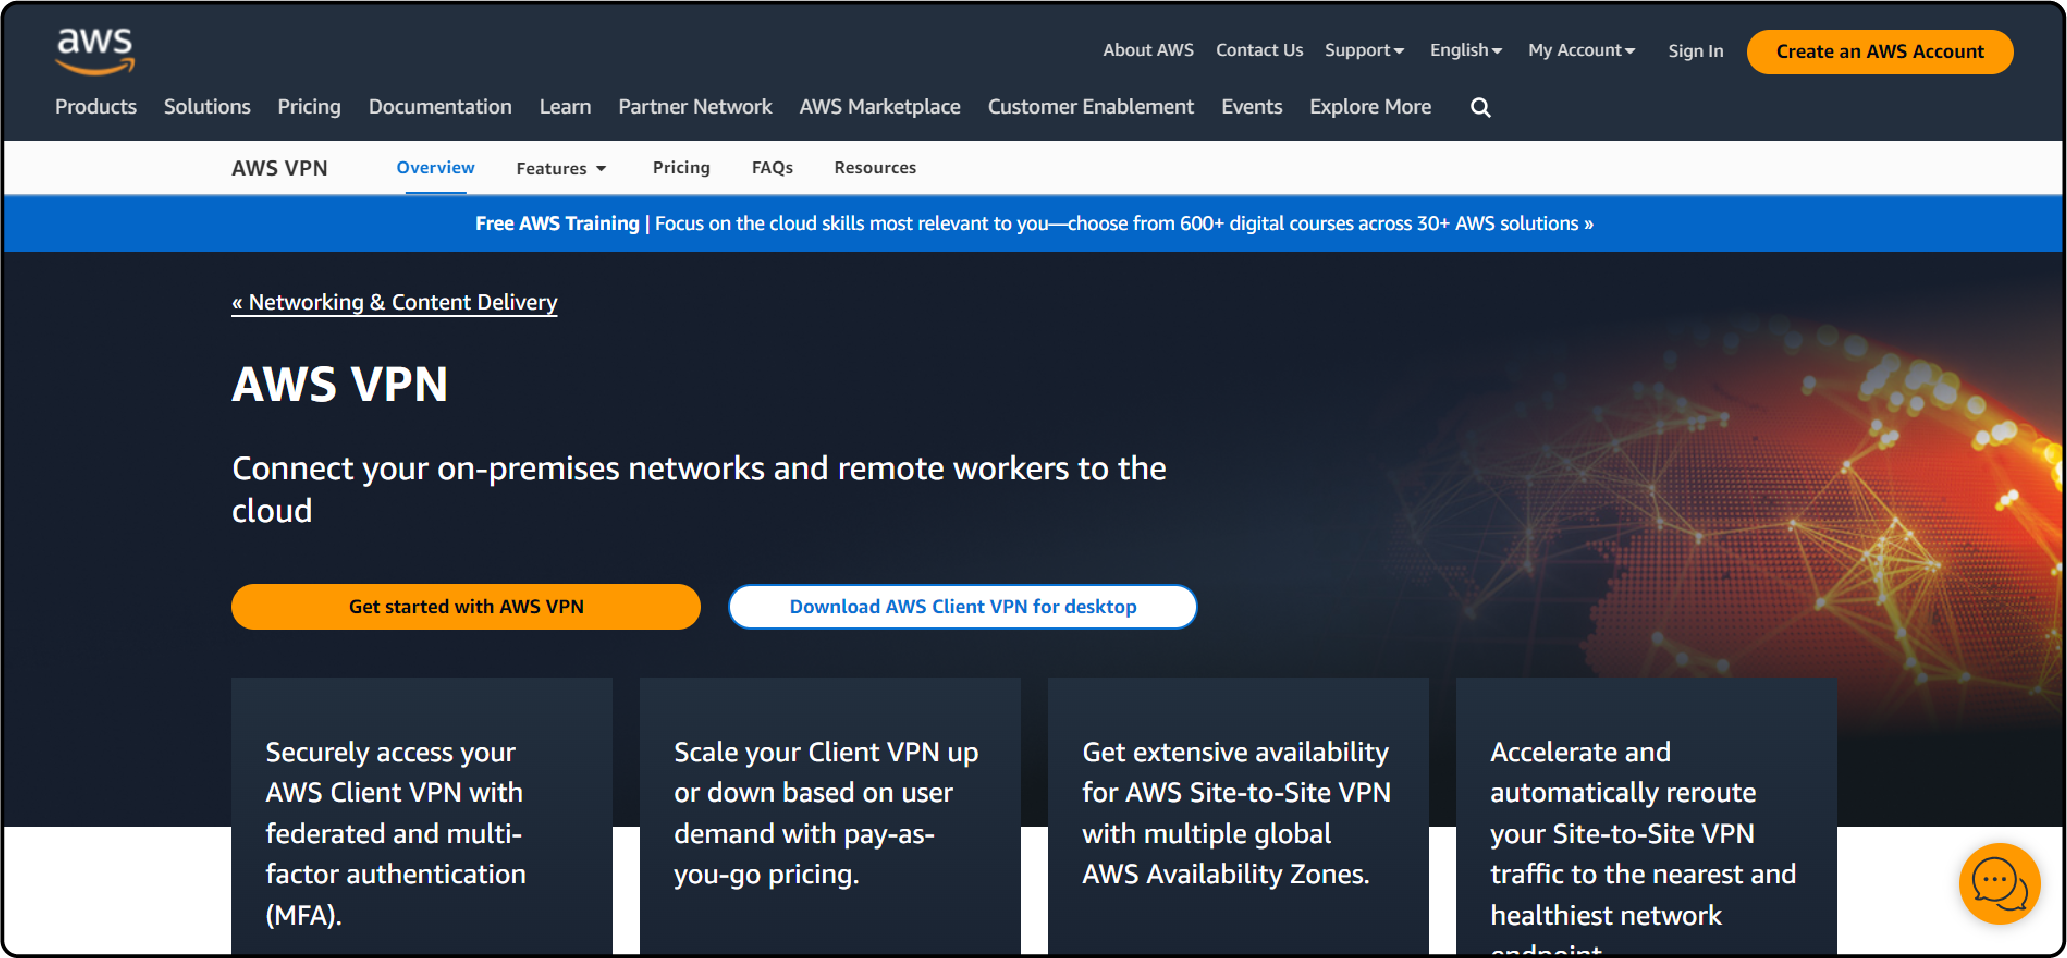
Task: Open the Solutions menu
Action: (207, 107)
